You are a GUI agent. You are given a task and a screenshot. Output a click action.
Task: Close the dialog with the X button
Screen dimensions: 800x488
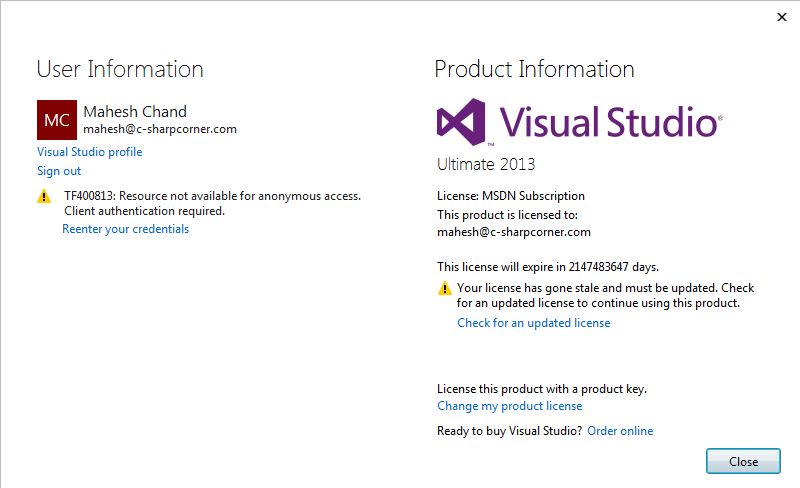point(780,17)
